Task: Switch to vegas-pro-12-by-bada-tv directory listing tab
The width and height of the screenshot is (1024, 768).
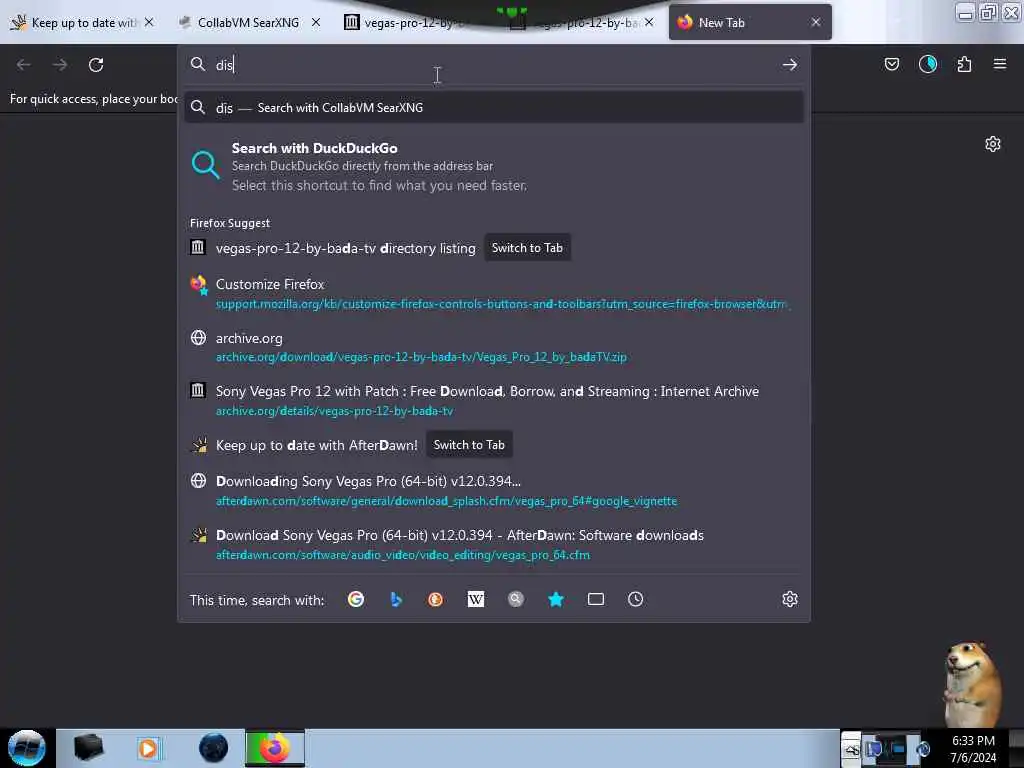Action: [x=526, y=248]
